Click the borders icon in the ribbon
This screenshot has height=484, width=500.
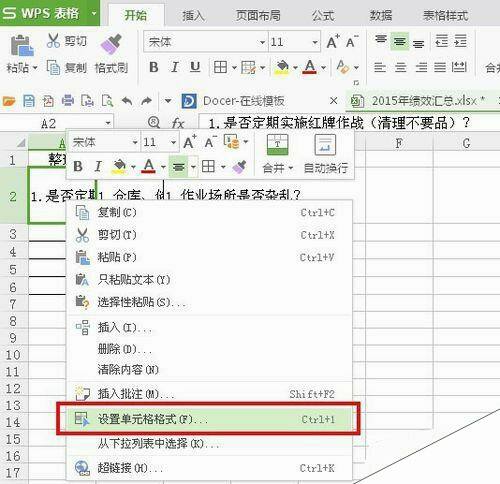click(220, 67)
